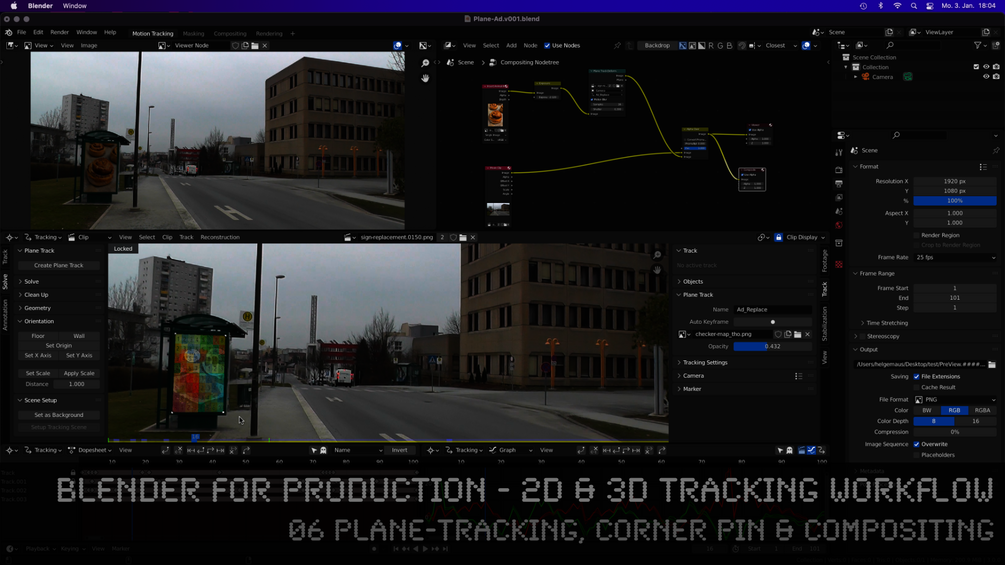This screenshot has width=1005, height=565.
Task: Open the Frame Rate 25 fps dropdown
Action: [x=955, y=257]
